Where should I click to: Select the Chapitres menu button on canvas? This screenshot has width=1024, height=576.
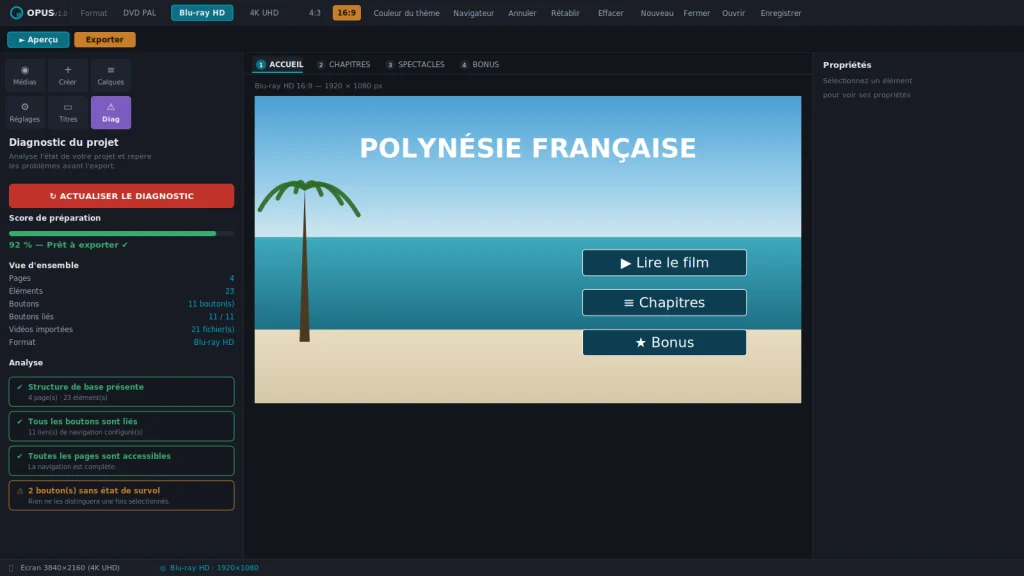click(664, 302)
